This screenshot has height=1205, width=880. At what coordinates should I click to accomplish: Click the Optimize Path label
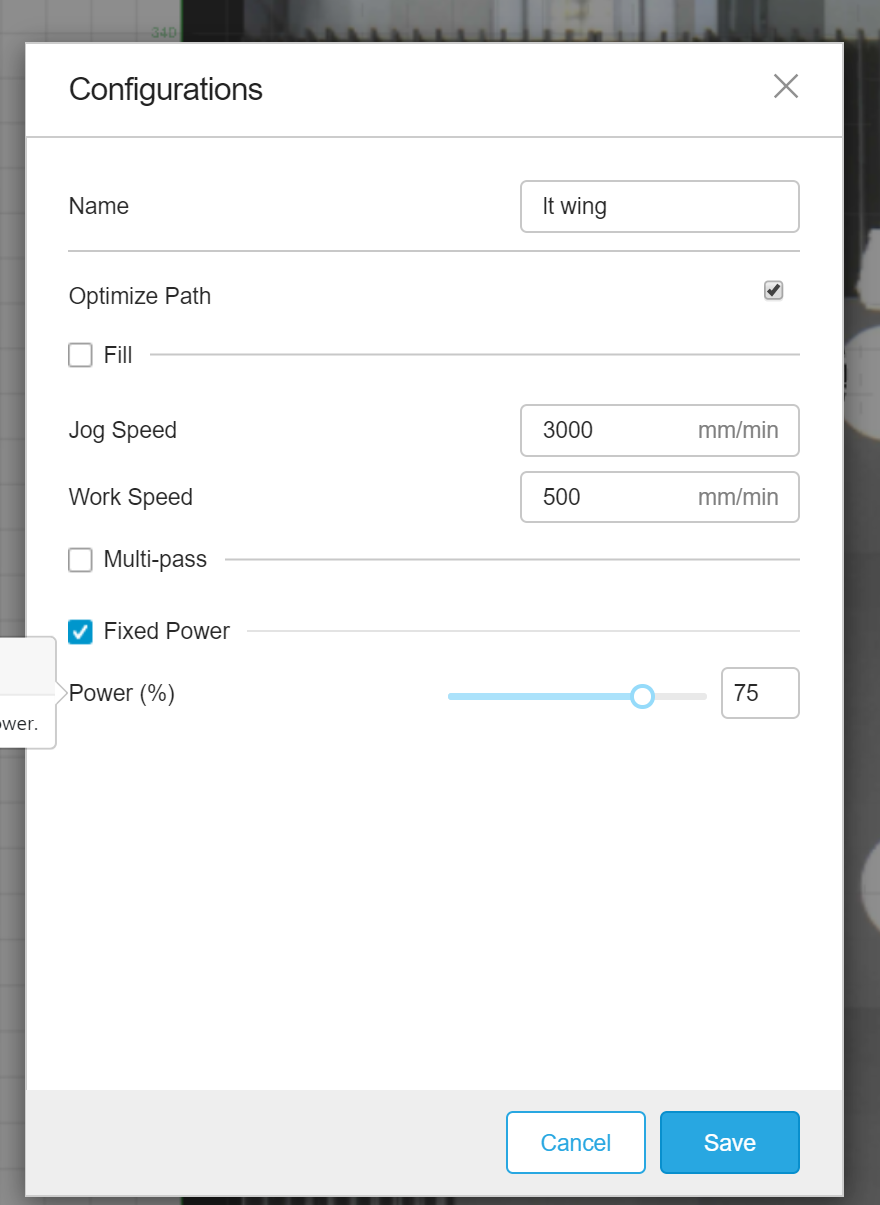click(139, 296)
